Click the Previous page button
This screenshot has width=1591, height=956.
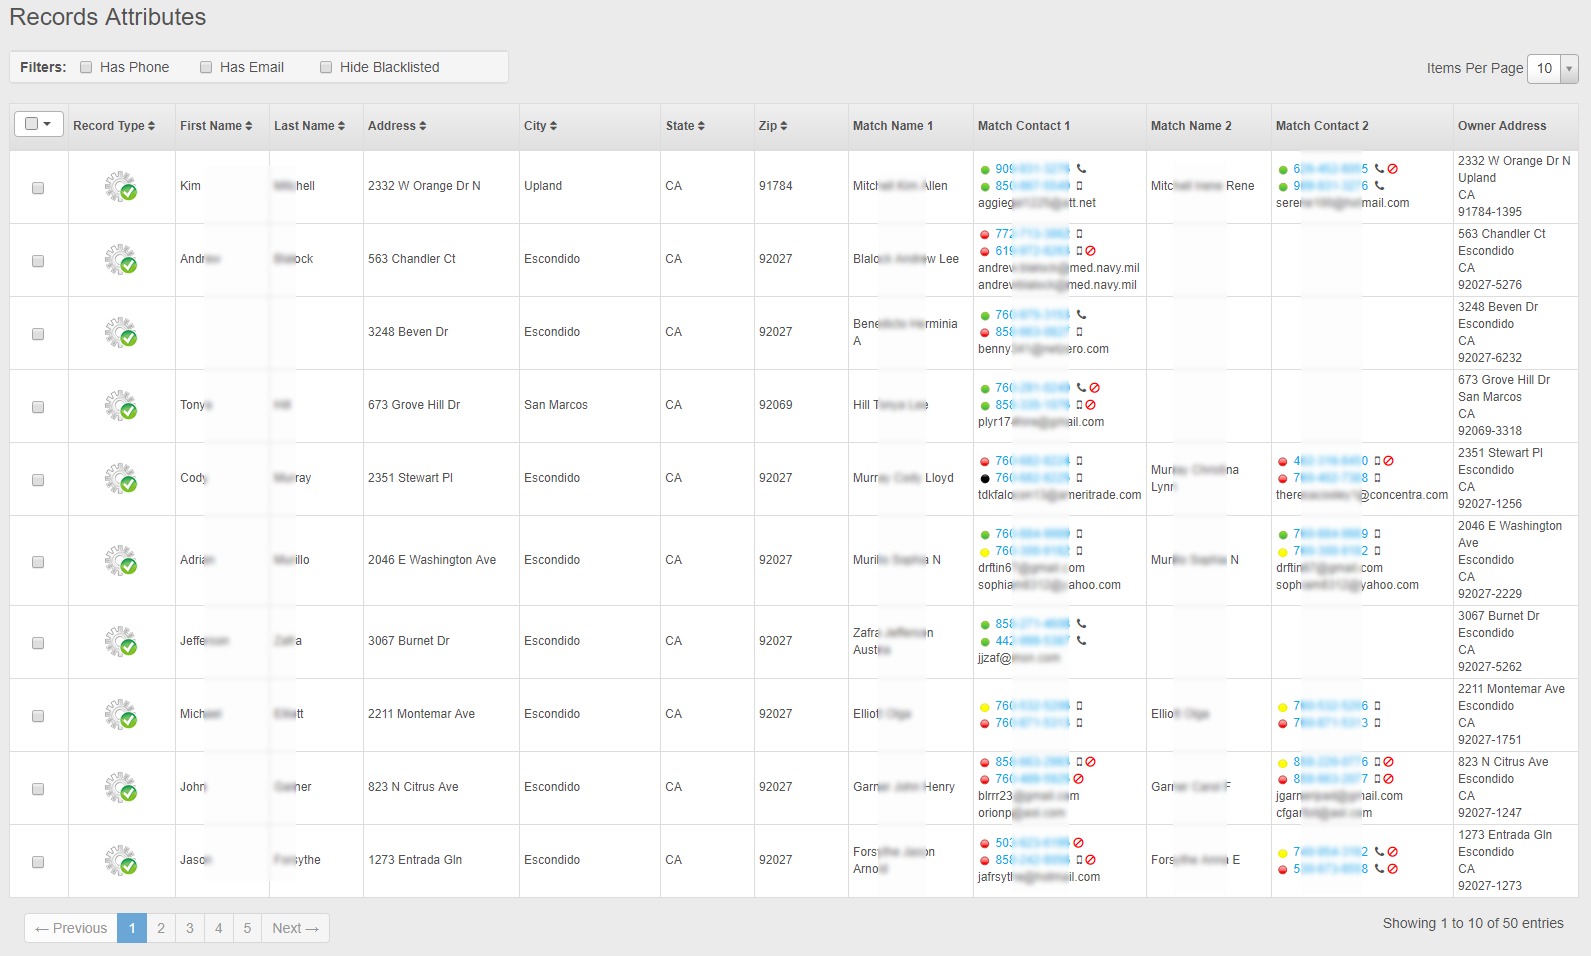(x=71, y=928)
